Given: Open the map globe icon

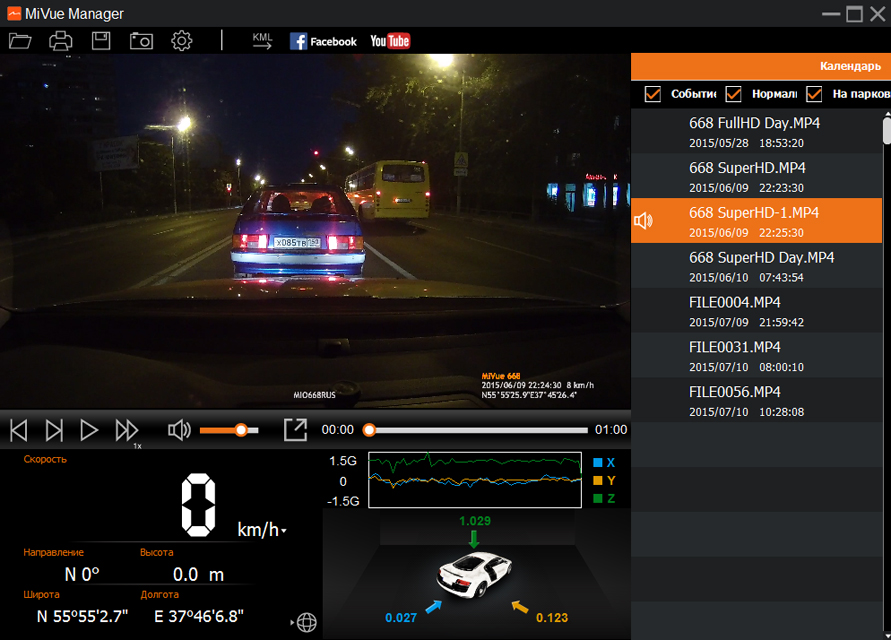Looking at the screenshot, I should [x=306, y=622].
